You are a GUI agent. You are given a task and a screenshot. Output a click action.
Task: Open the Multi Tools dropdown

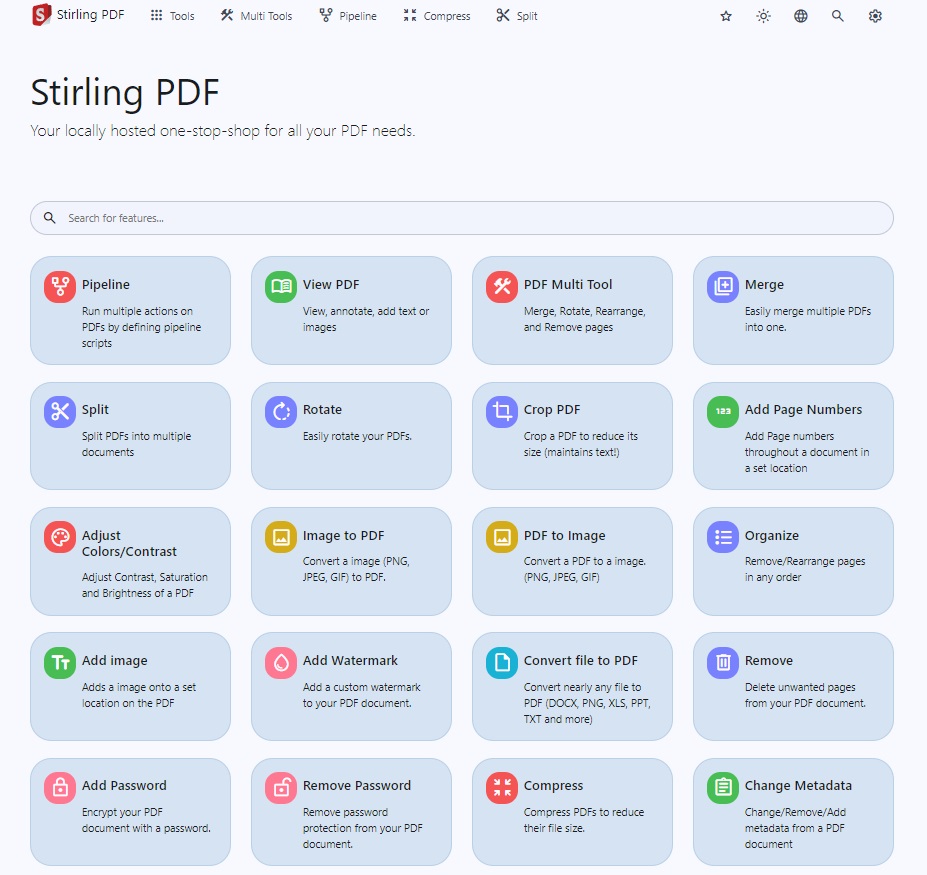pyautogui.click(x=255, y=16)
